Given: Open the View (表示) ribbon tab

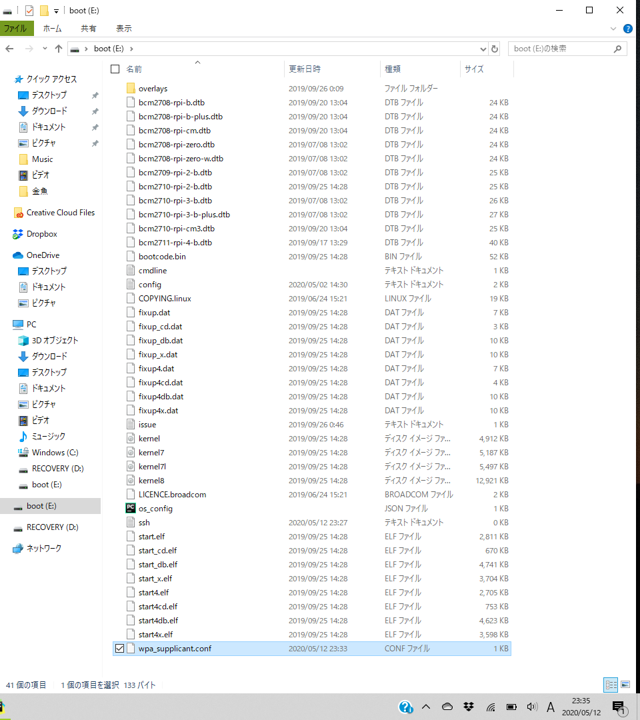Looking at the screenshot, I should click(x=124, y=28).
